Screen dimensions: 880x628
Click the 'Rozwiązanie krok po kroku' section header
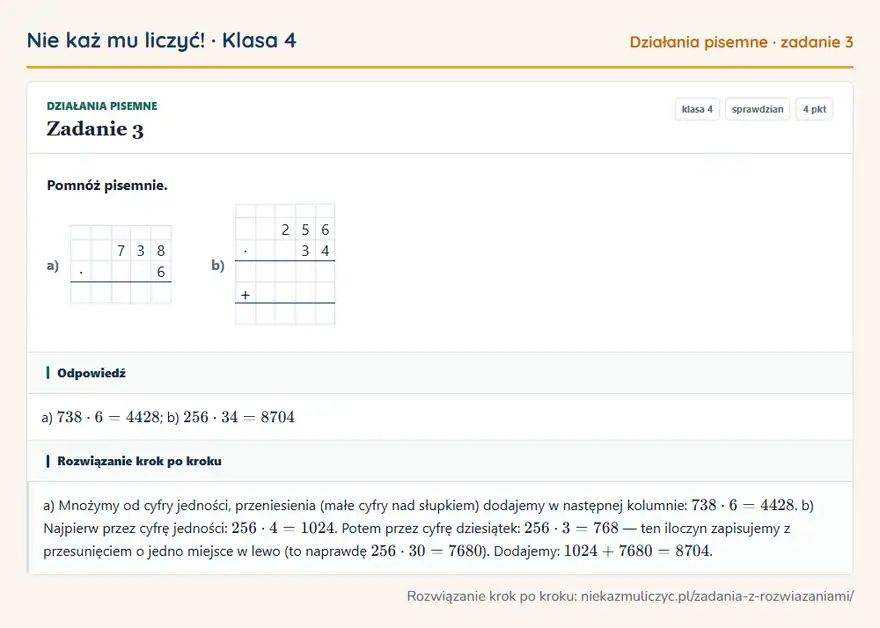[x=139, y=461]
